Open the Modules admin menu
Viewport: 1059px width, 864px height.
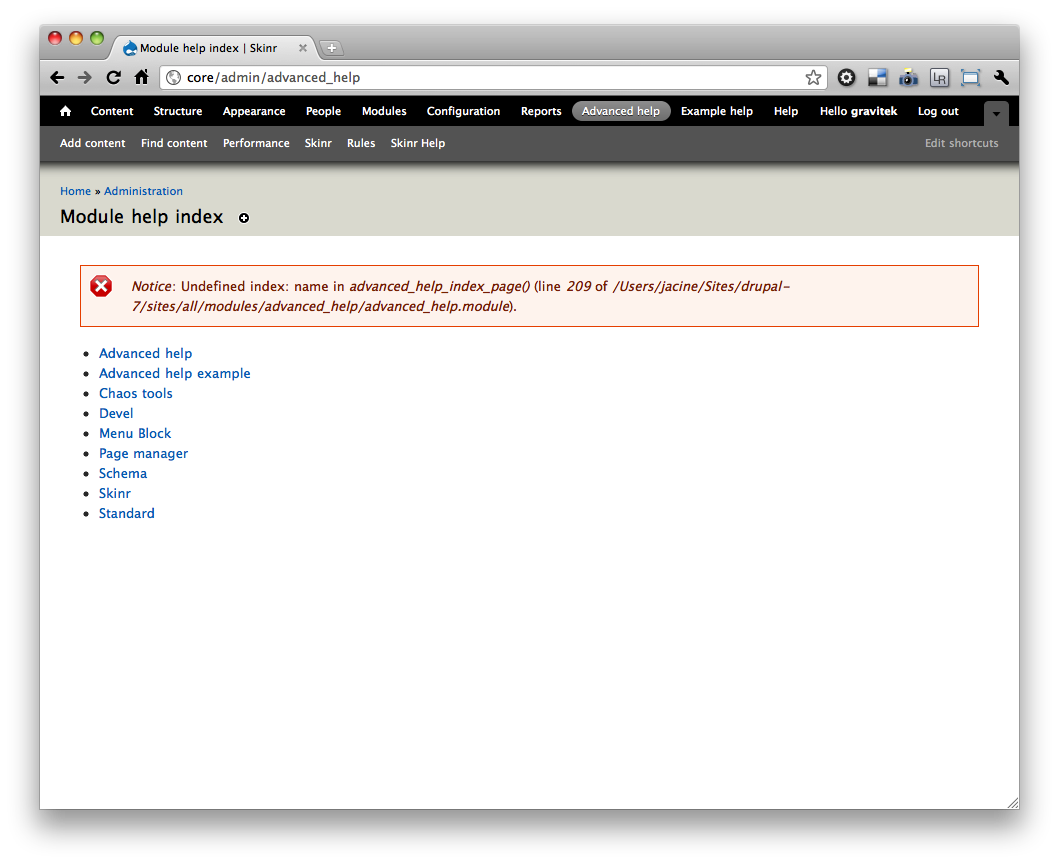coord(384,111)
